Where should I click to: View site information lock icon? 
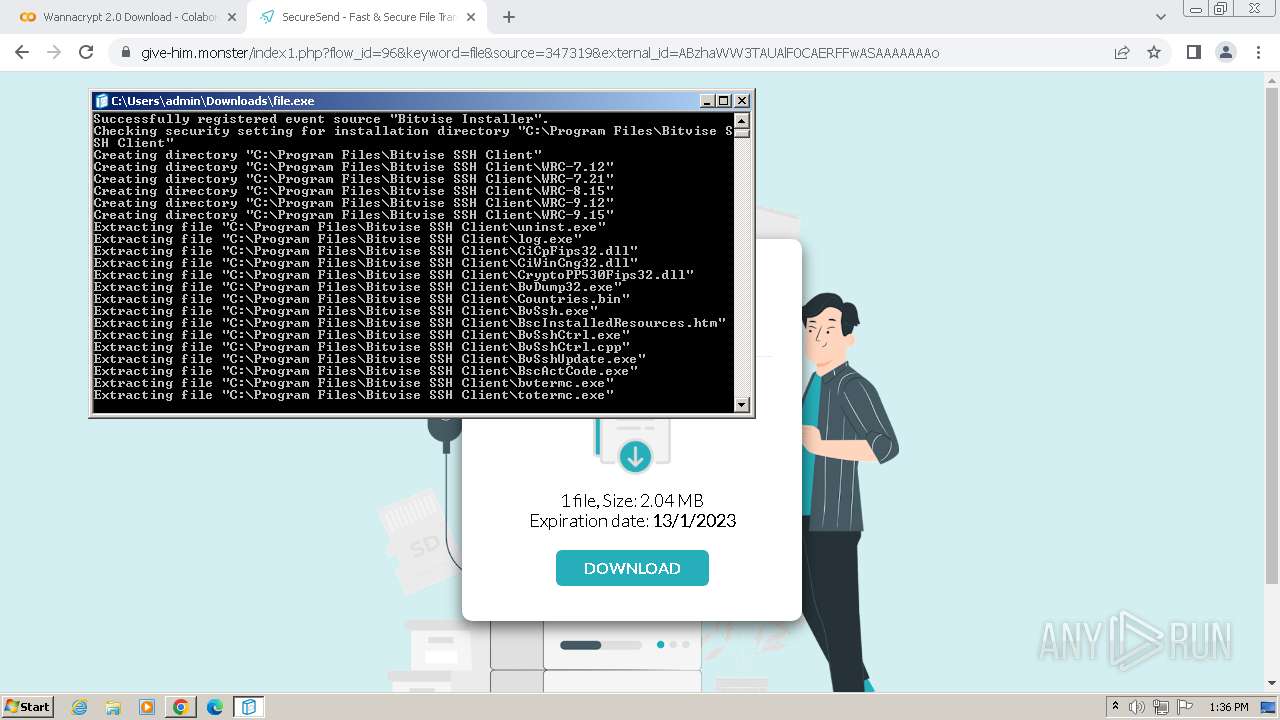pos(125,53)
